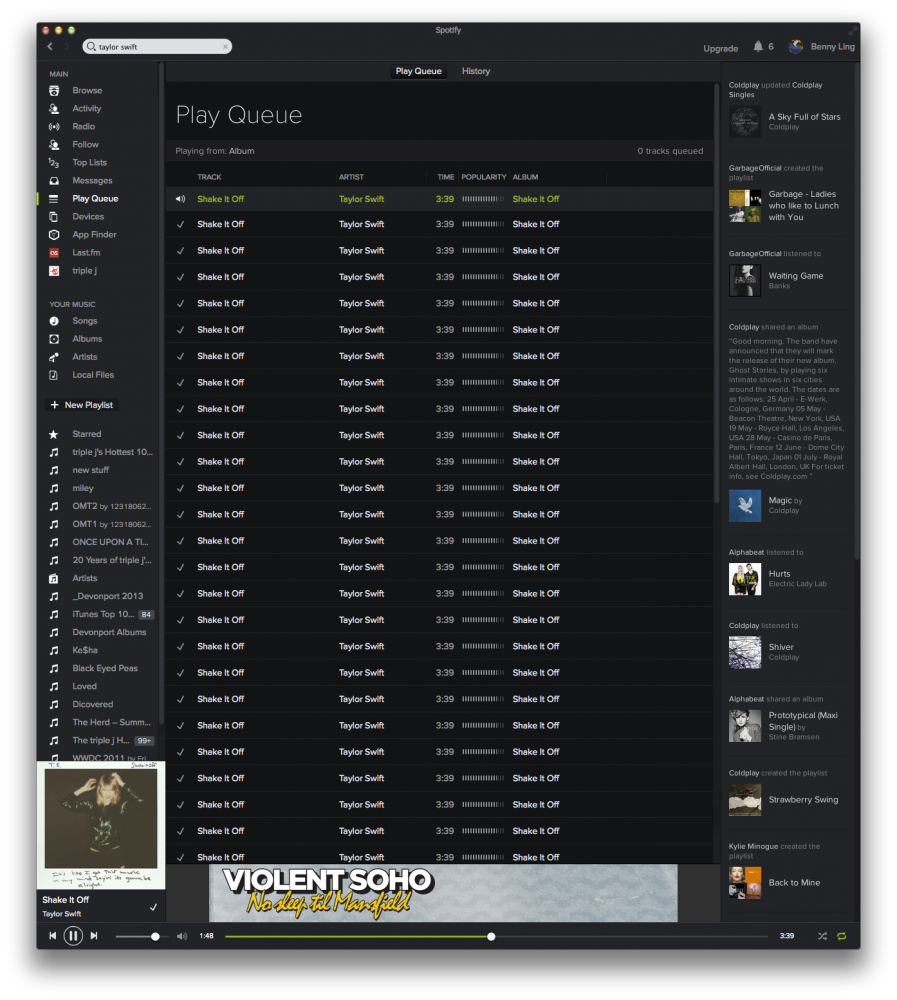The height and width of the screenshot is (1000, 897).
Task: Sort by the ALBUM column header
Action: (525, 177)
